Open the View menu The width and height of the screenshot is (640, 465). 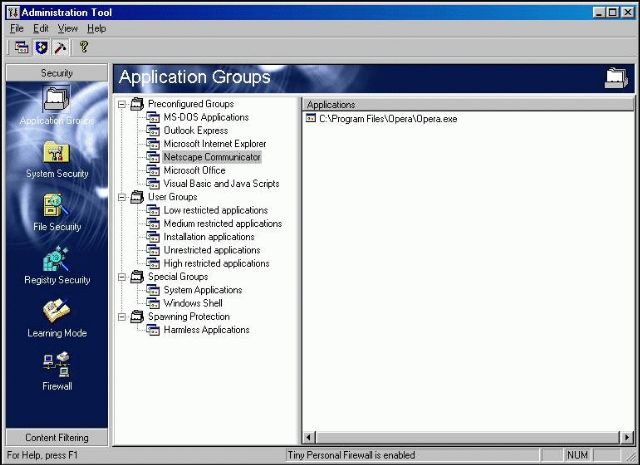pos(67,29)
